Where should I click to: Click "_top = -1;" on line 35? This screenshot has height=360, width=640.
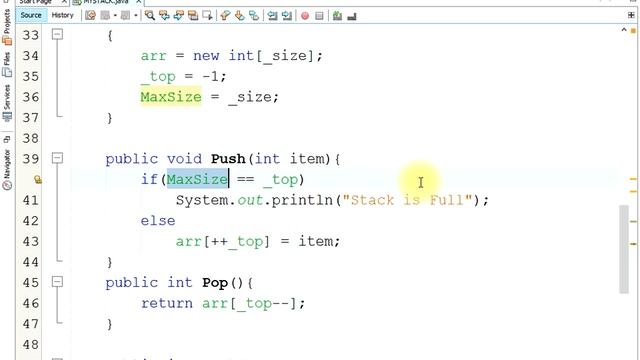pos(183,76)
